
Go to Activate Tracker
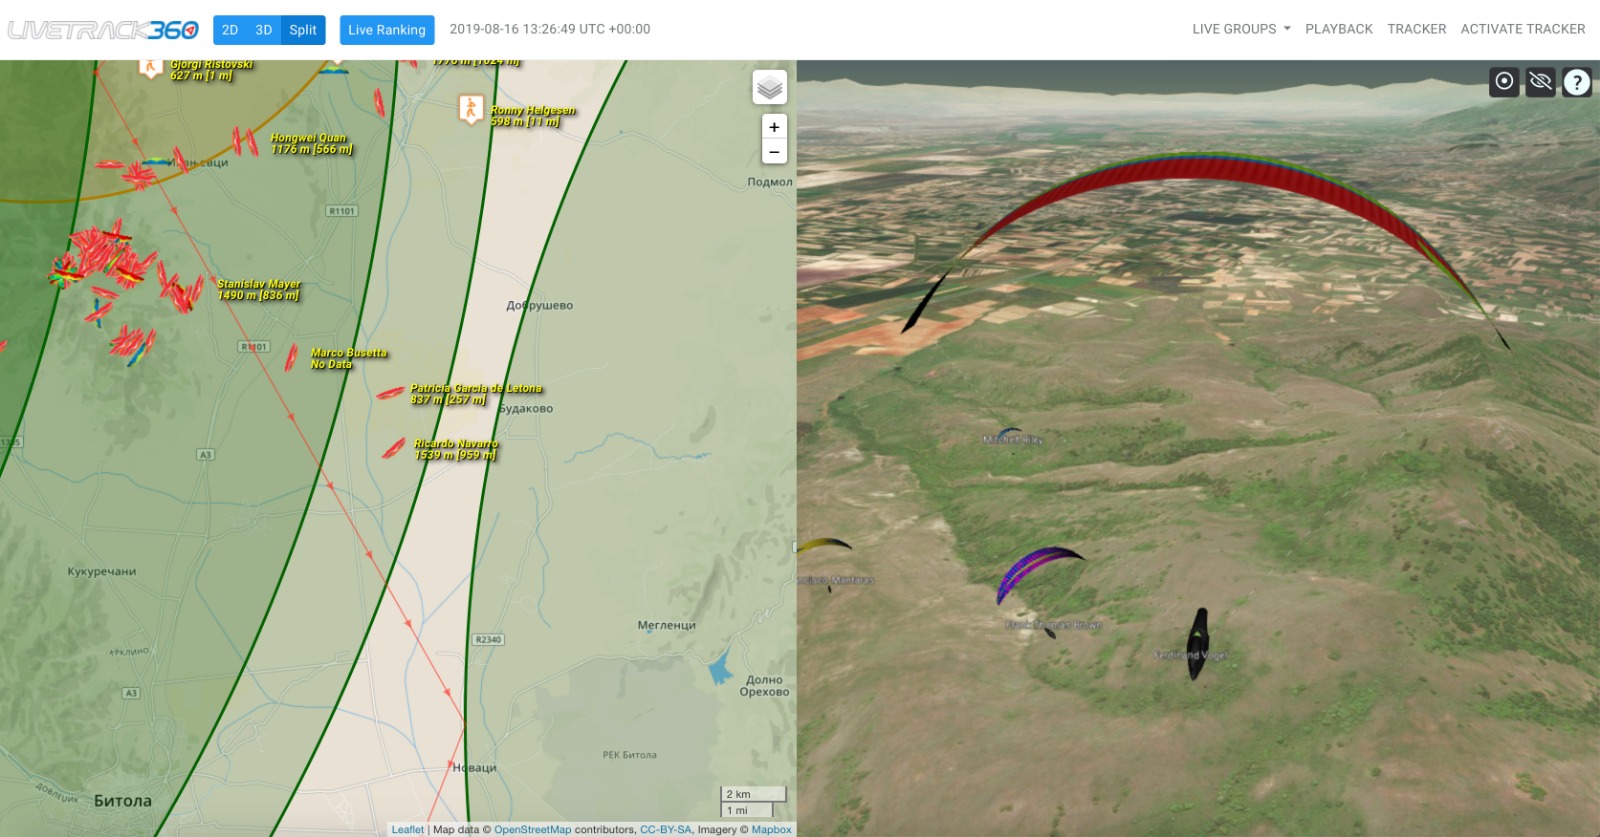pyautogui.click(x=1522, y=29)
